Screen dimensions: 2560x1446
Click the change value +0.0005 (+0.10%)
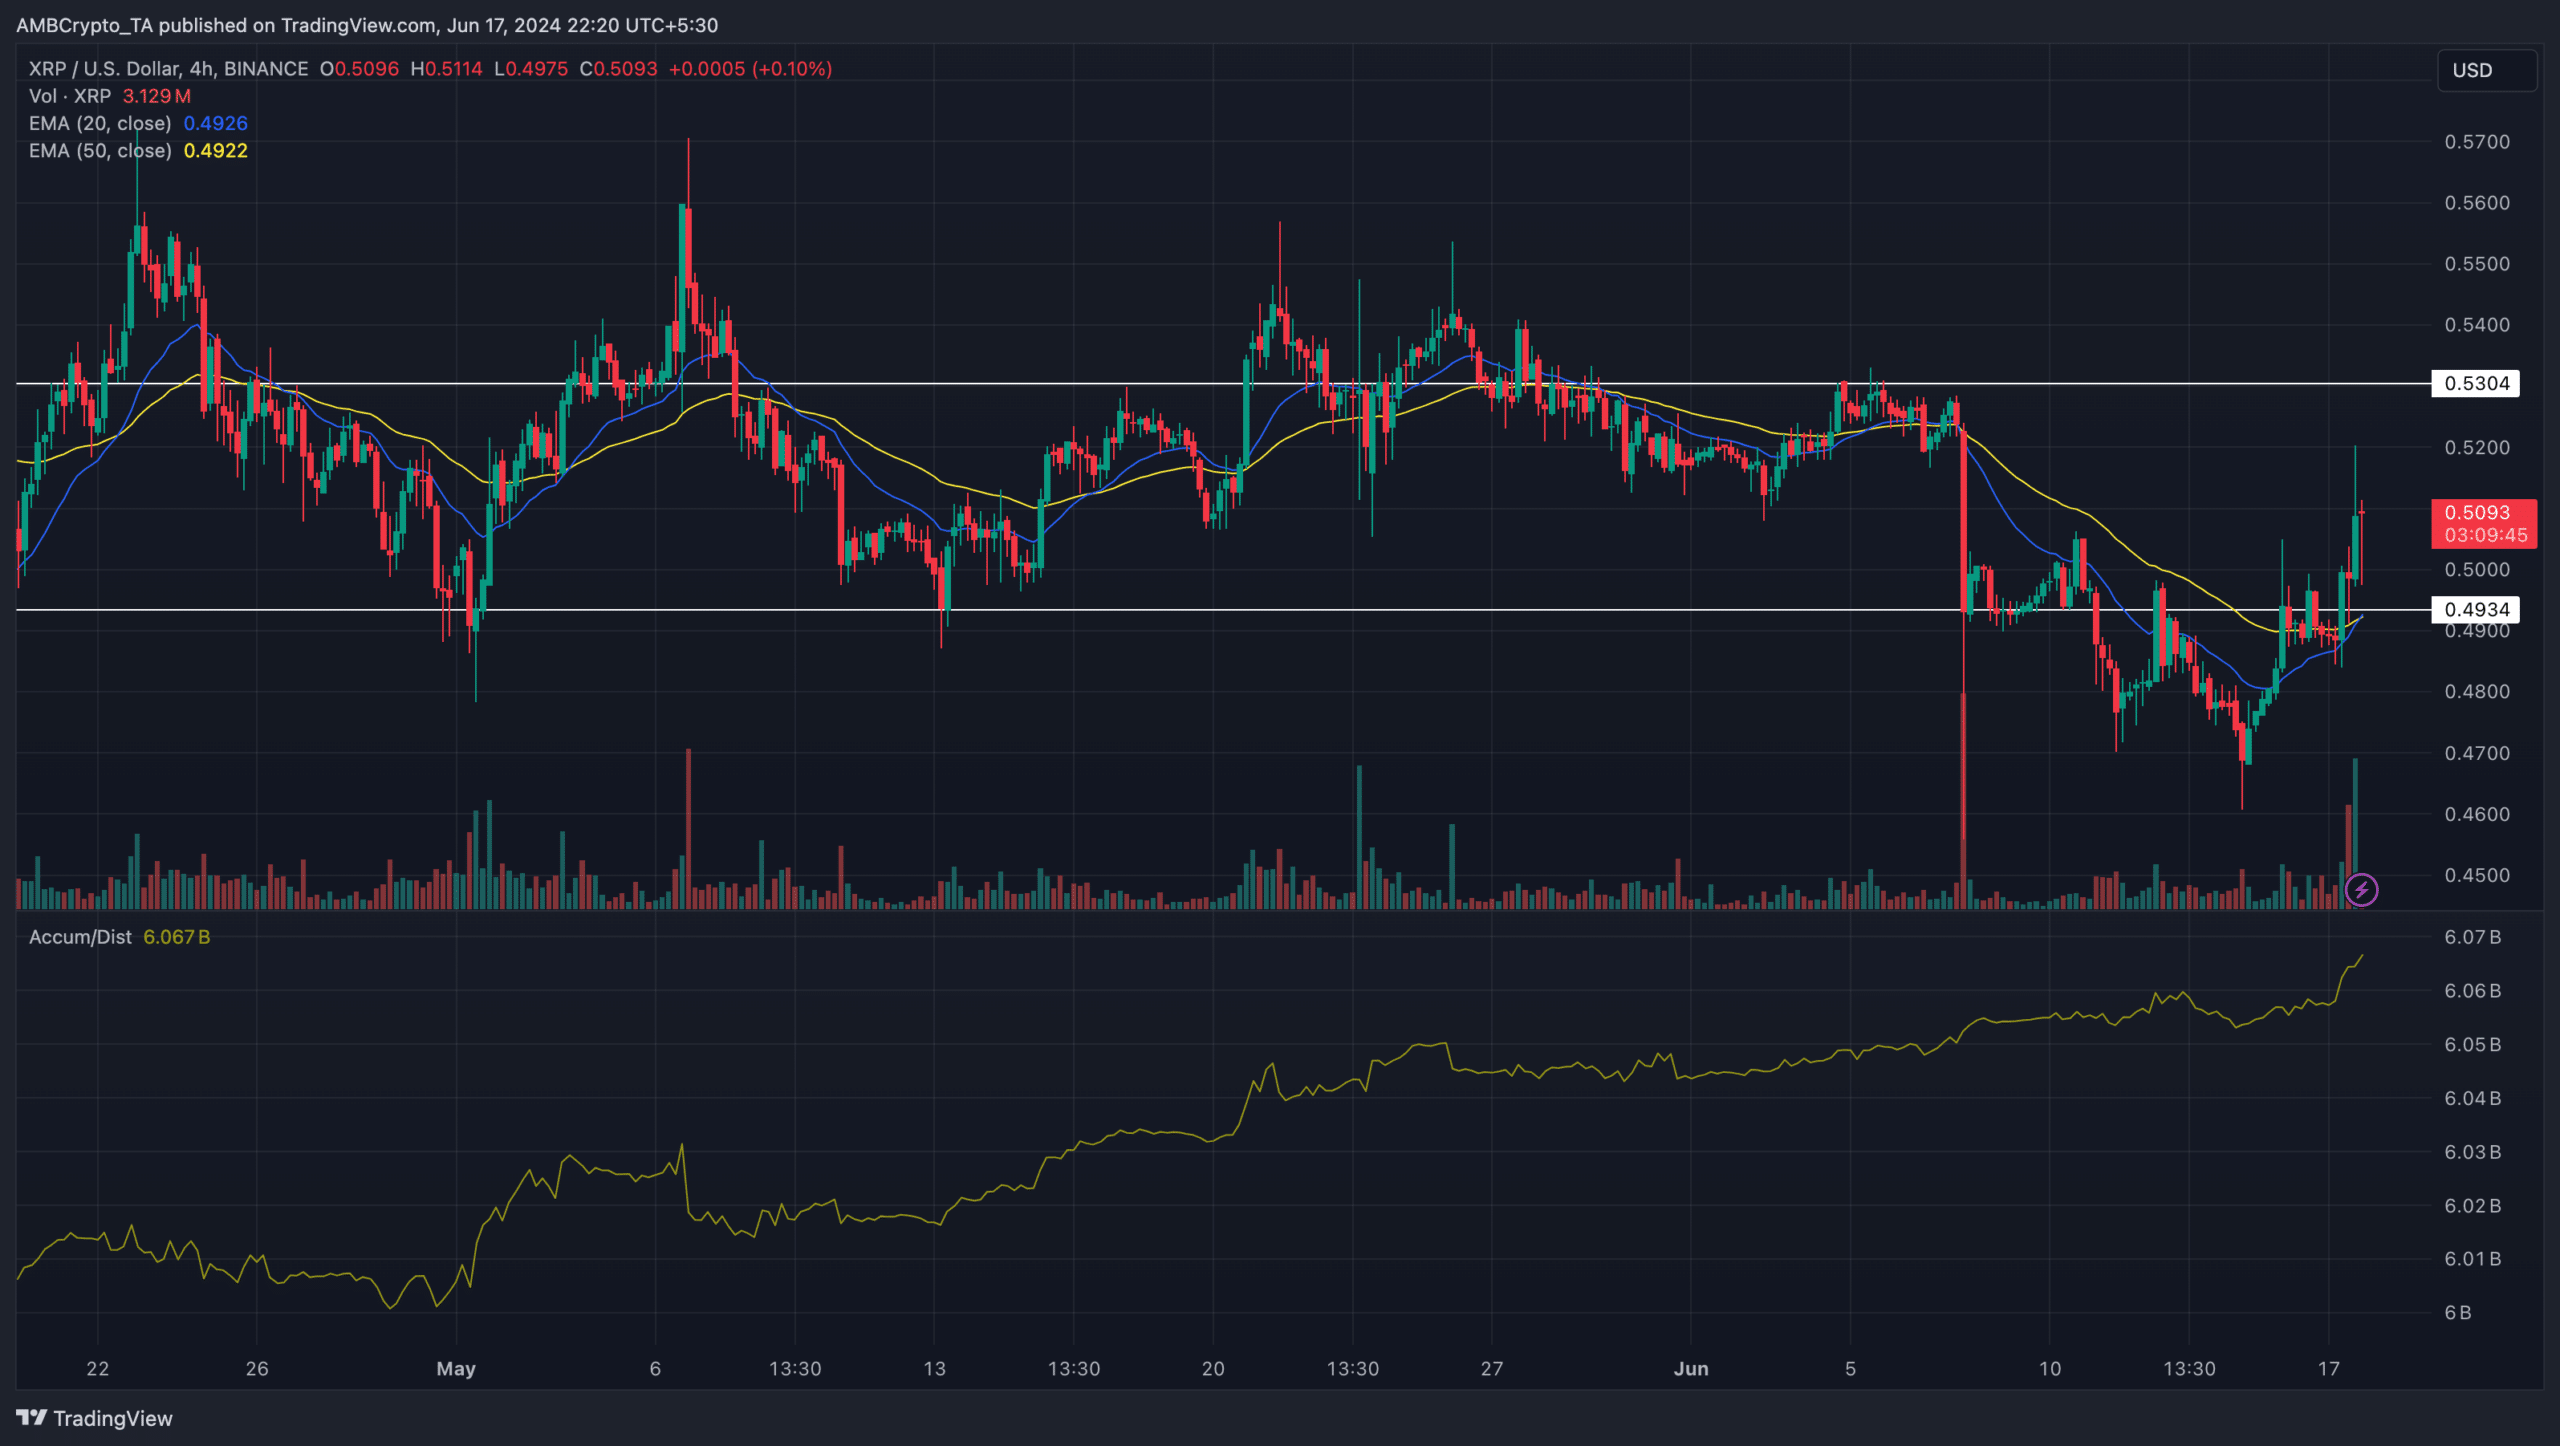click(750, 69)
